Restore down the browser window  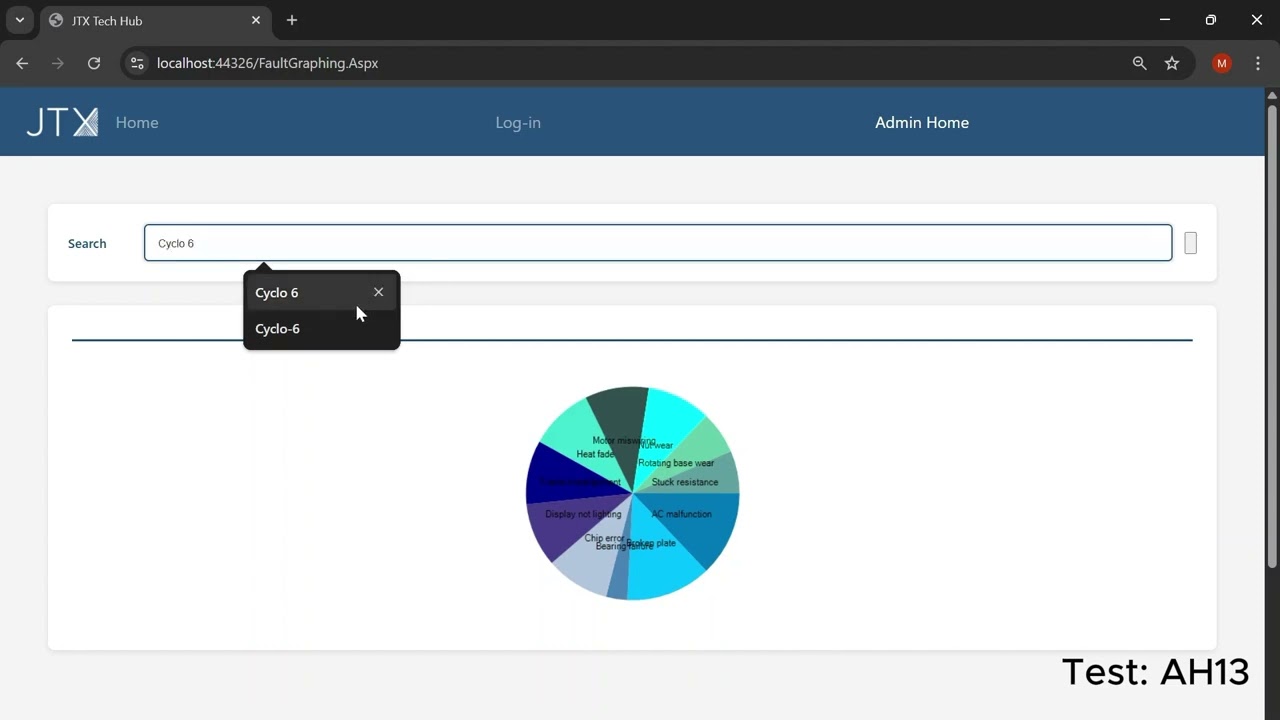click(1211, 20)
